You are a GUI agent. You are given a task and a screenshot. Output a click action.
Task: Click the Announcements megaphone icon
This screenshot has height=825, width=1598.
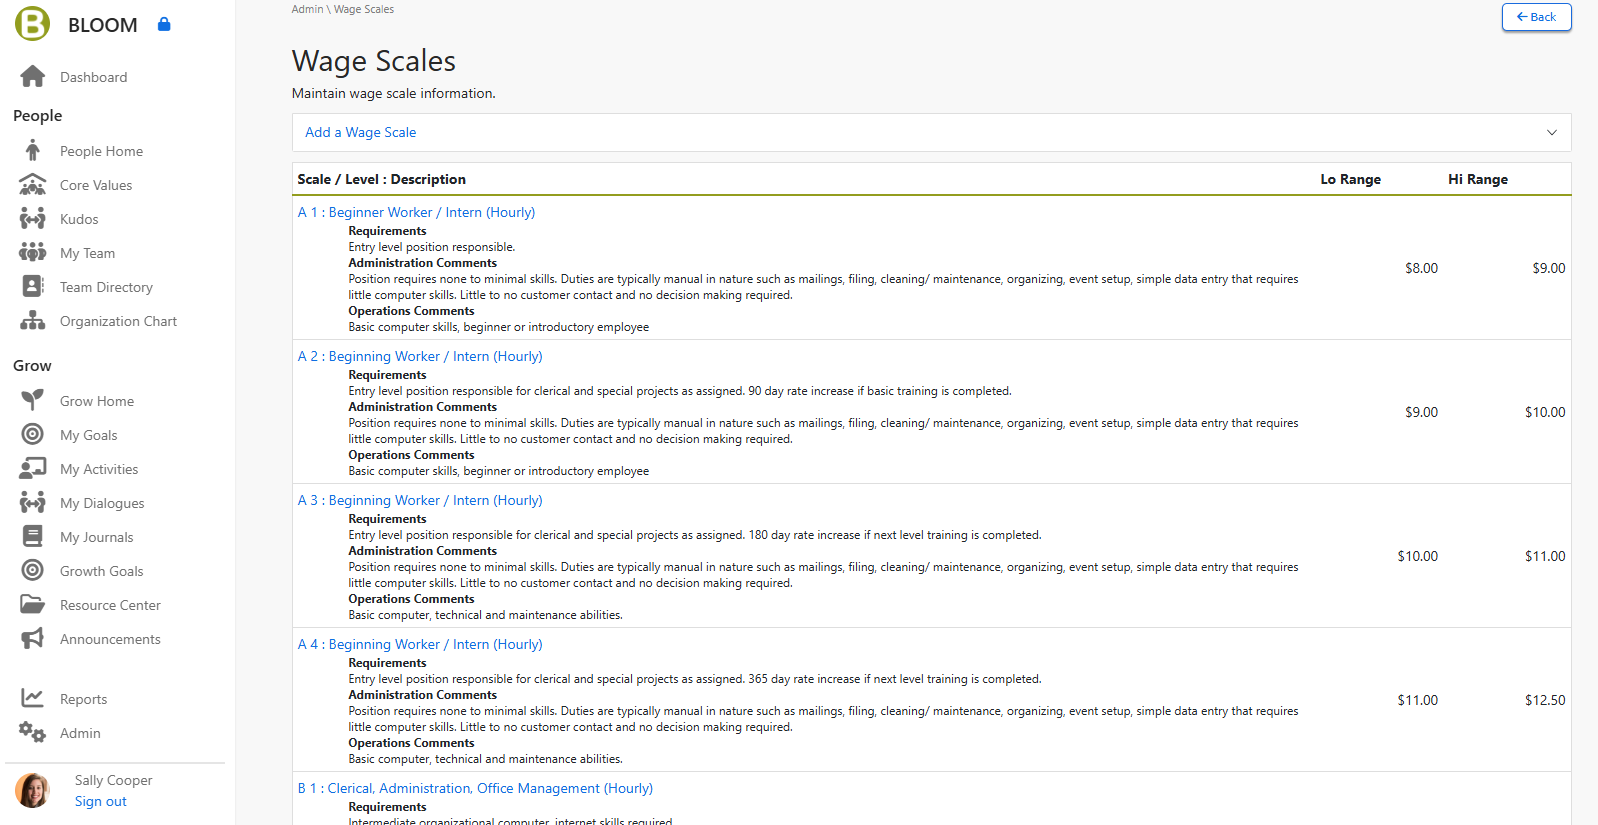click(x=32, y=639)
